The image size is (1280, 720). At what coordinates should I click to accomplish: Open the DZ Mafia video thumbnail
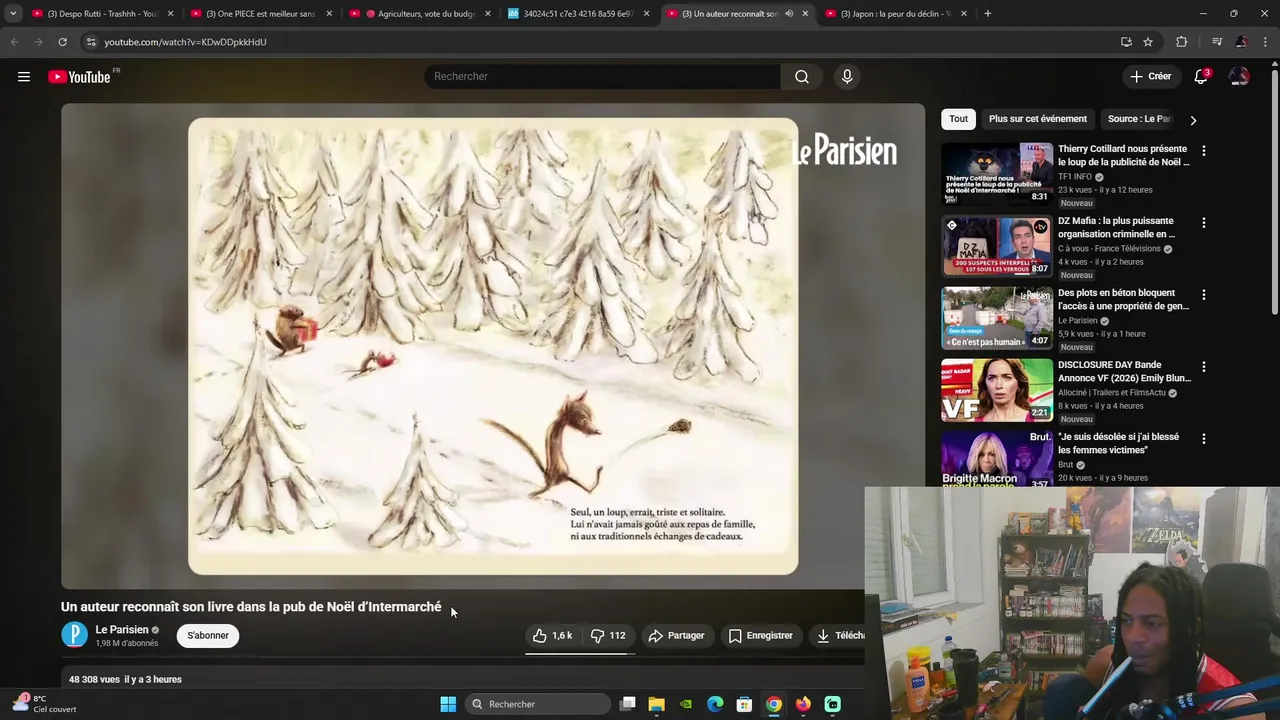click(996, 246)
